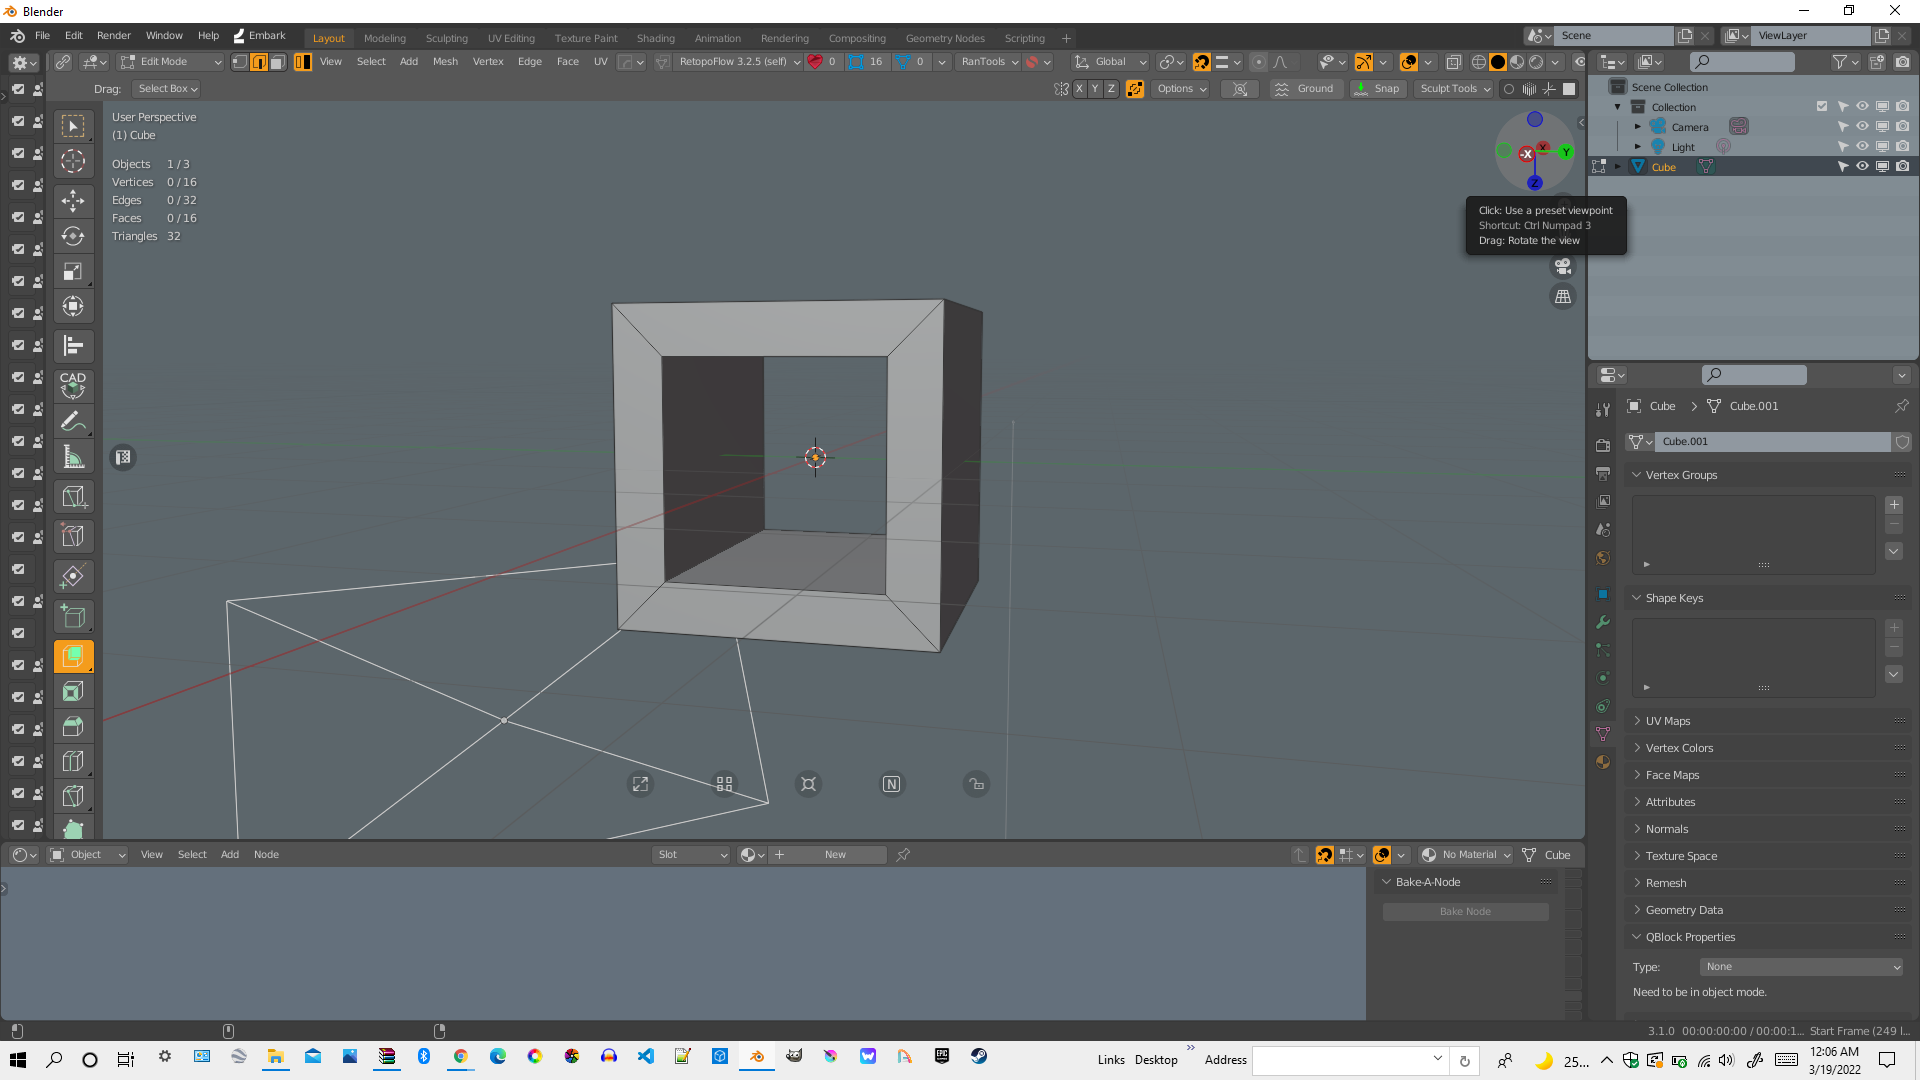Image resolution: width=1920 pixels, height=1080 pixels.
Task: Expand the Camera tree item
Action: click(x=1637, y=127)
